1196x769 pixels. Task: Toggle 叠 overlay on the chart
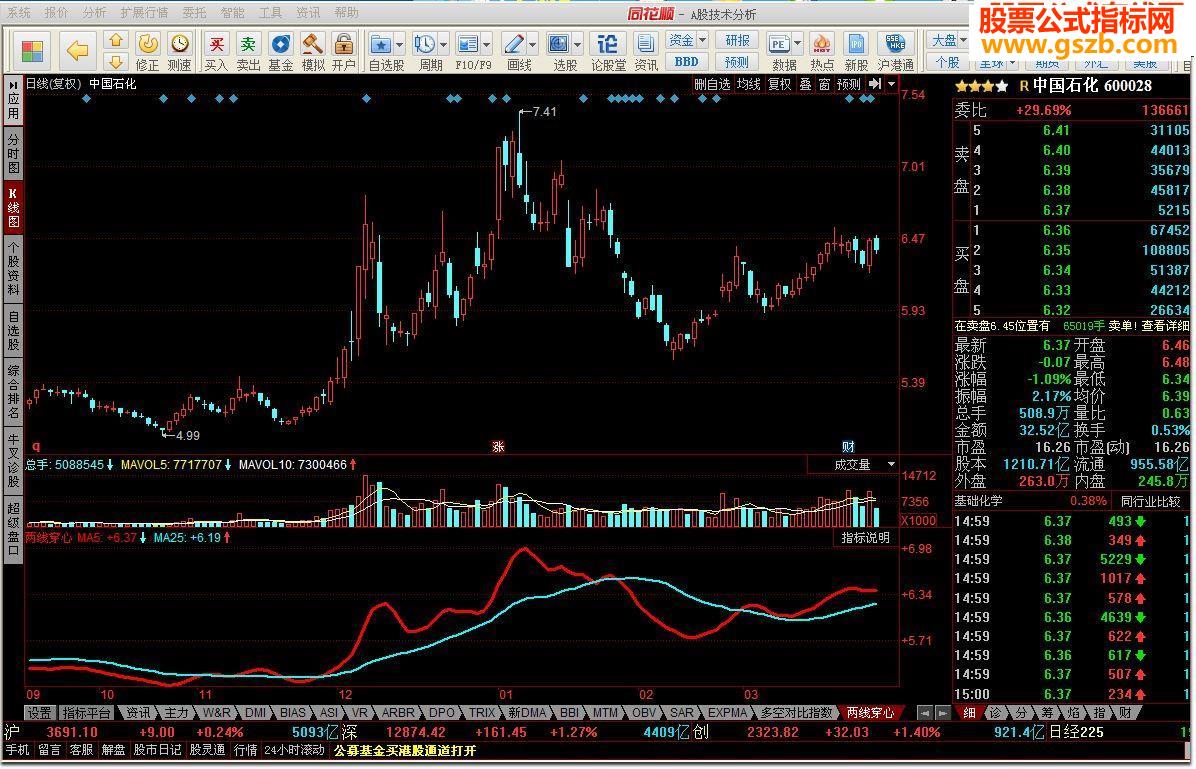805,84
